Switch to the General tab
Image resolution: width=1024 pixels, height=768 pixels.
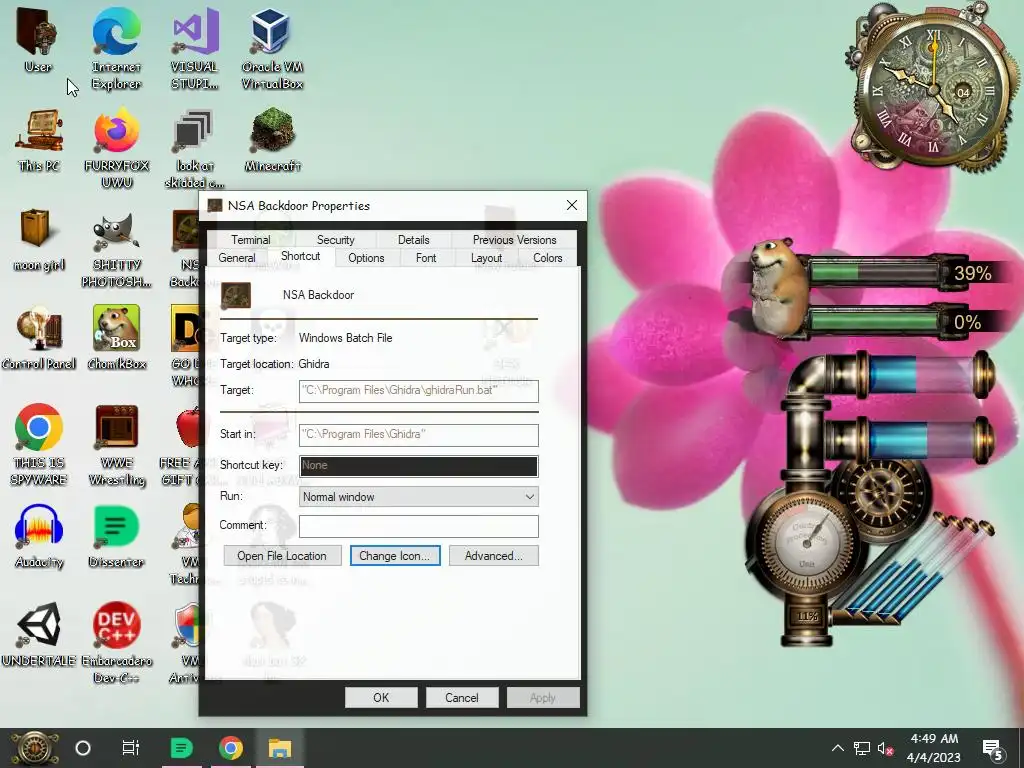(x=237, y=258)
